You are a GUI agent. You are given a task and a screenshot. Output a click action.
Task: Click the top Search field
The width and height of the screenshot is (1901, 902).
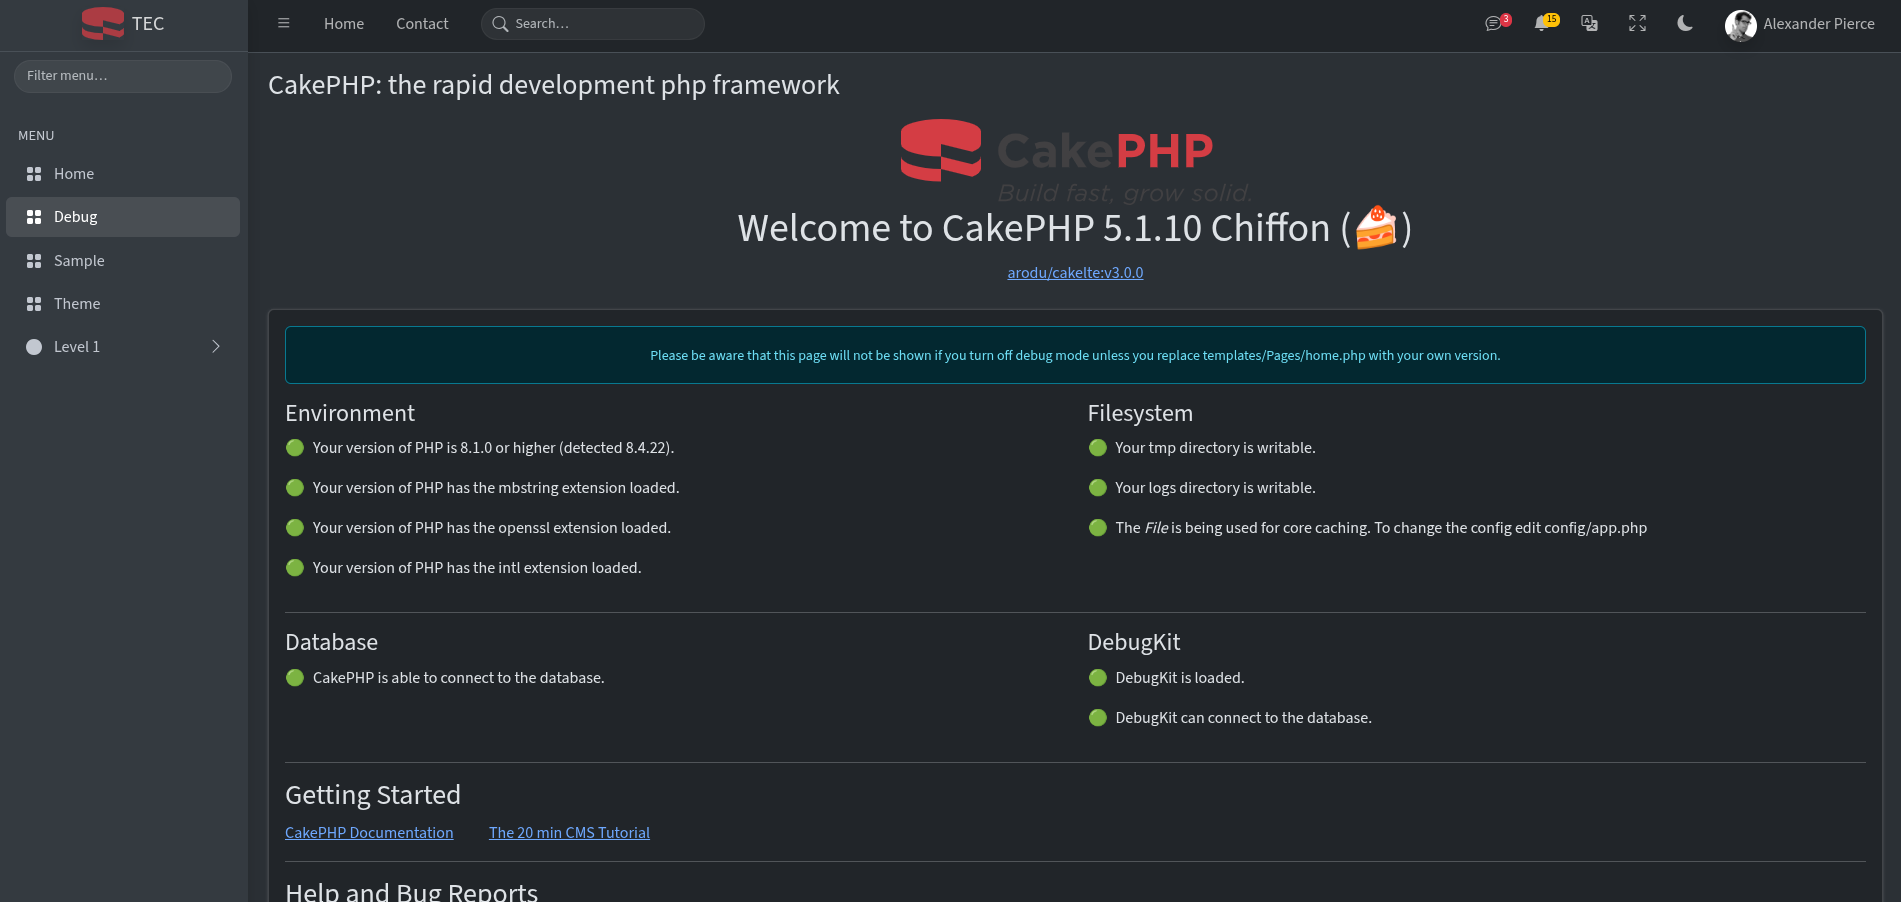pos(593,24)
